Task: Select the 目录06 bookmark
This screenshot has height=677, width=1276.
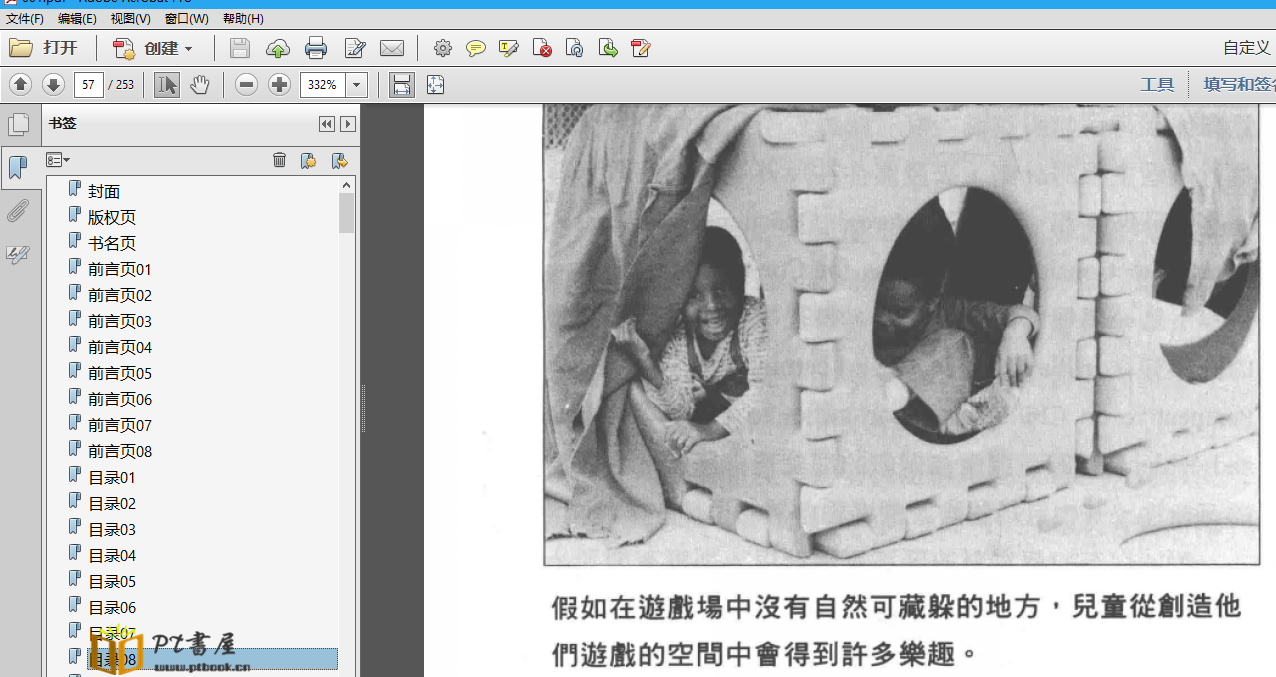Action: 112,607
